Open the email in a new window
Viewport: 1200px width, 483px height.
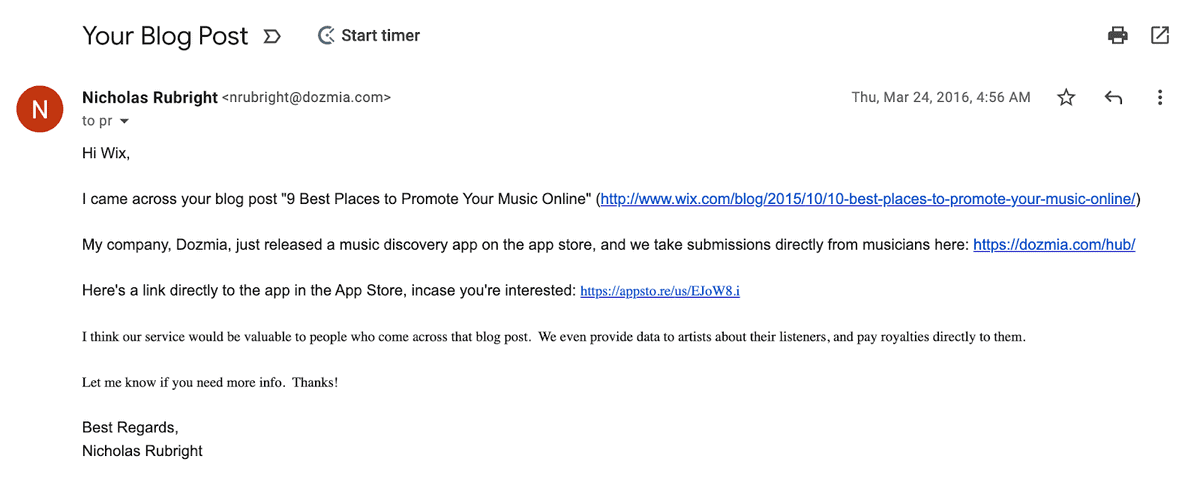click(x=1160, y=36)
